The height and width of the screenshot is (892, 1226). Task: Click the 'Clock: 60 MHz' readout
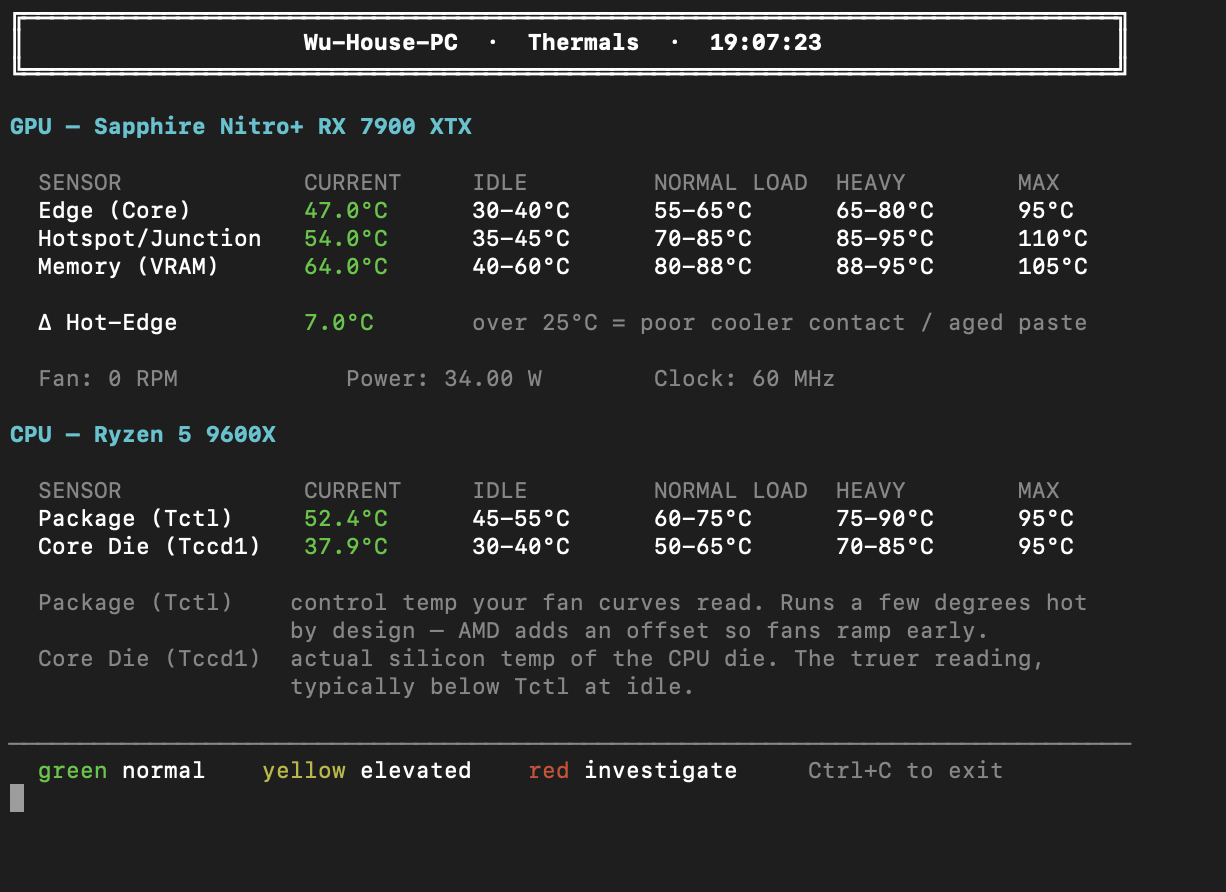[745, 378]
